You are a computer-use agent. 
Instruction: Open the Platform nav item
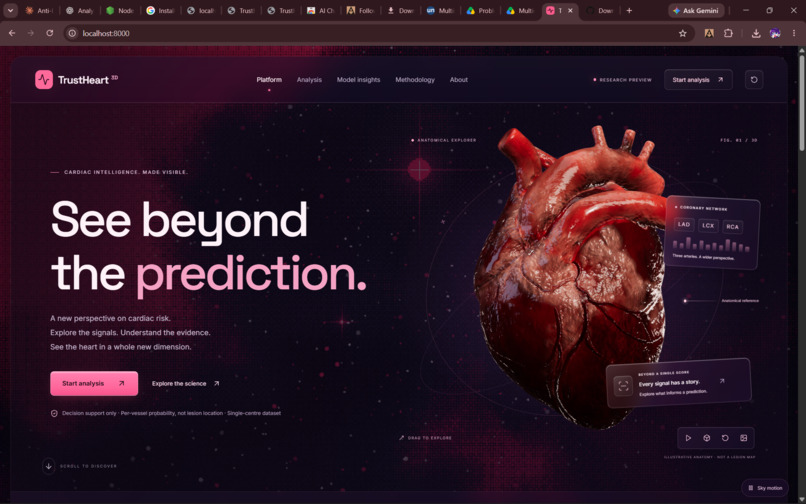pos(269,80)
